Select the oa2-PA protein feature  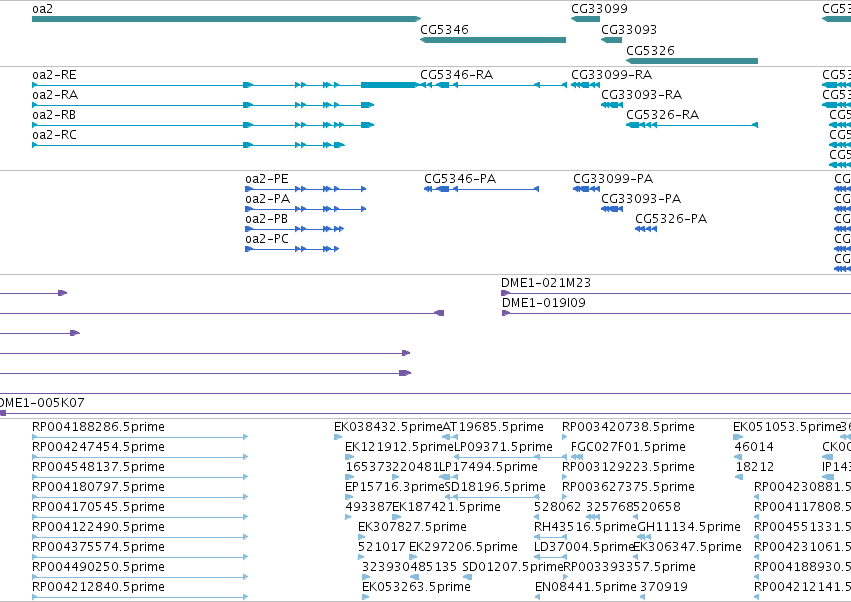click(x=306, y=208)
